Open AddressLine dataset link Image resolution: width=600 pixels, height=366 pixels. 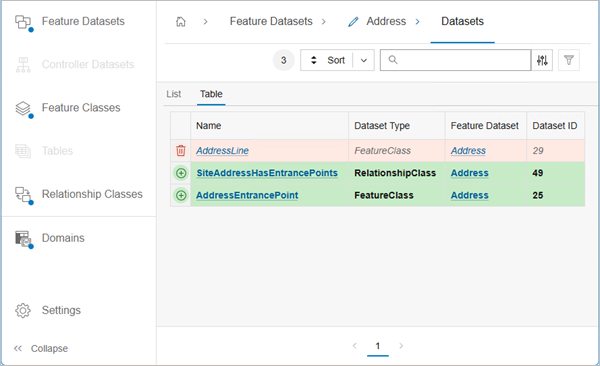(222, 151)
